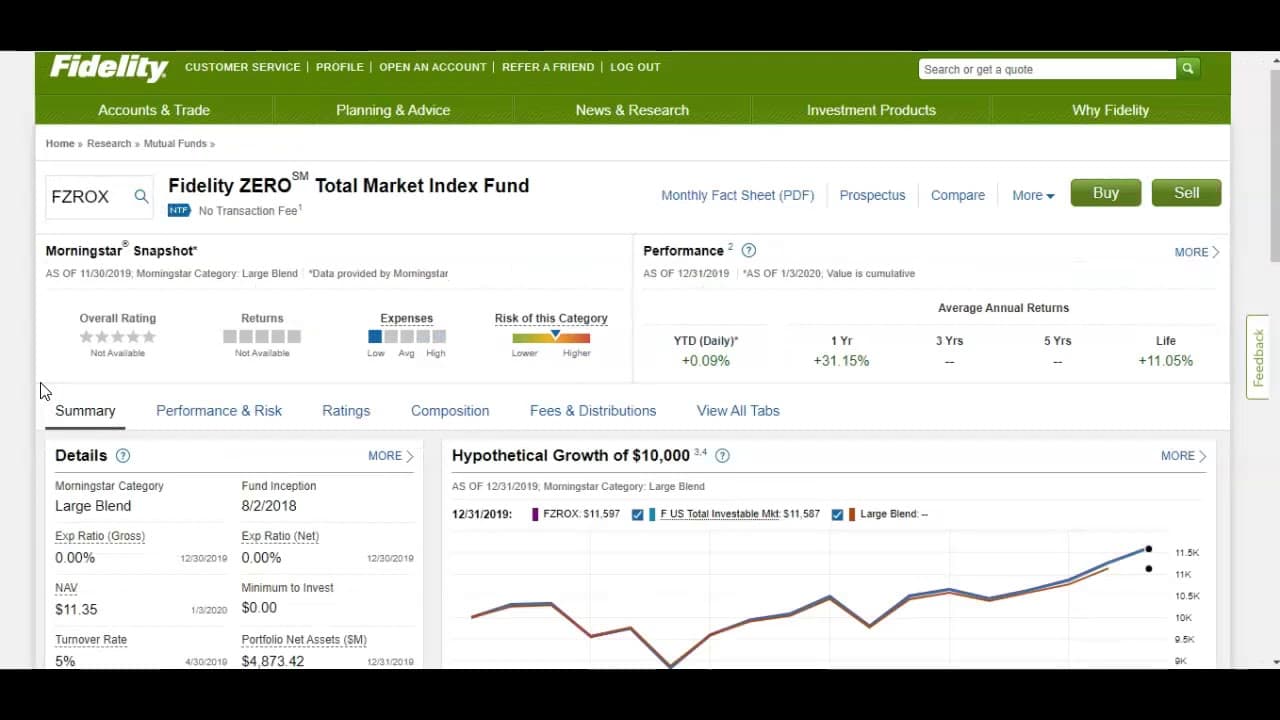Switch to Performance & Risk tab
The width and height of the screenshot is (1280, 720).
click(x=219, y=411)
